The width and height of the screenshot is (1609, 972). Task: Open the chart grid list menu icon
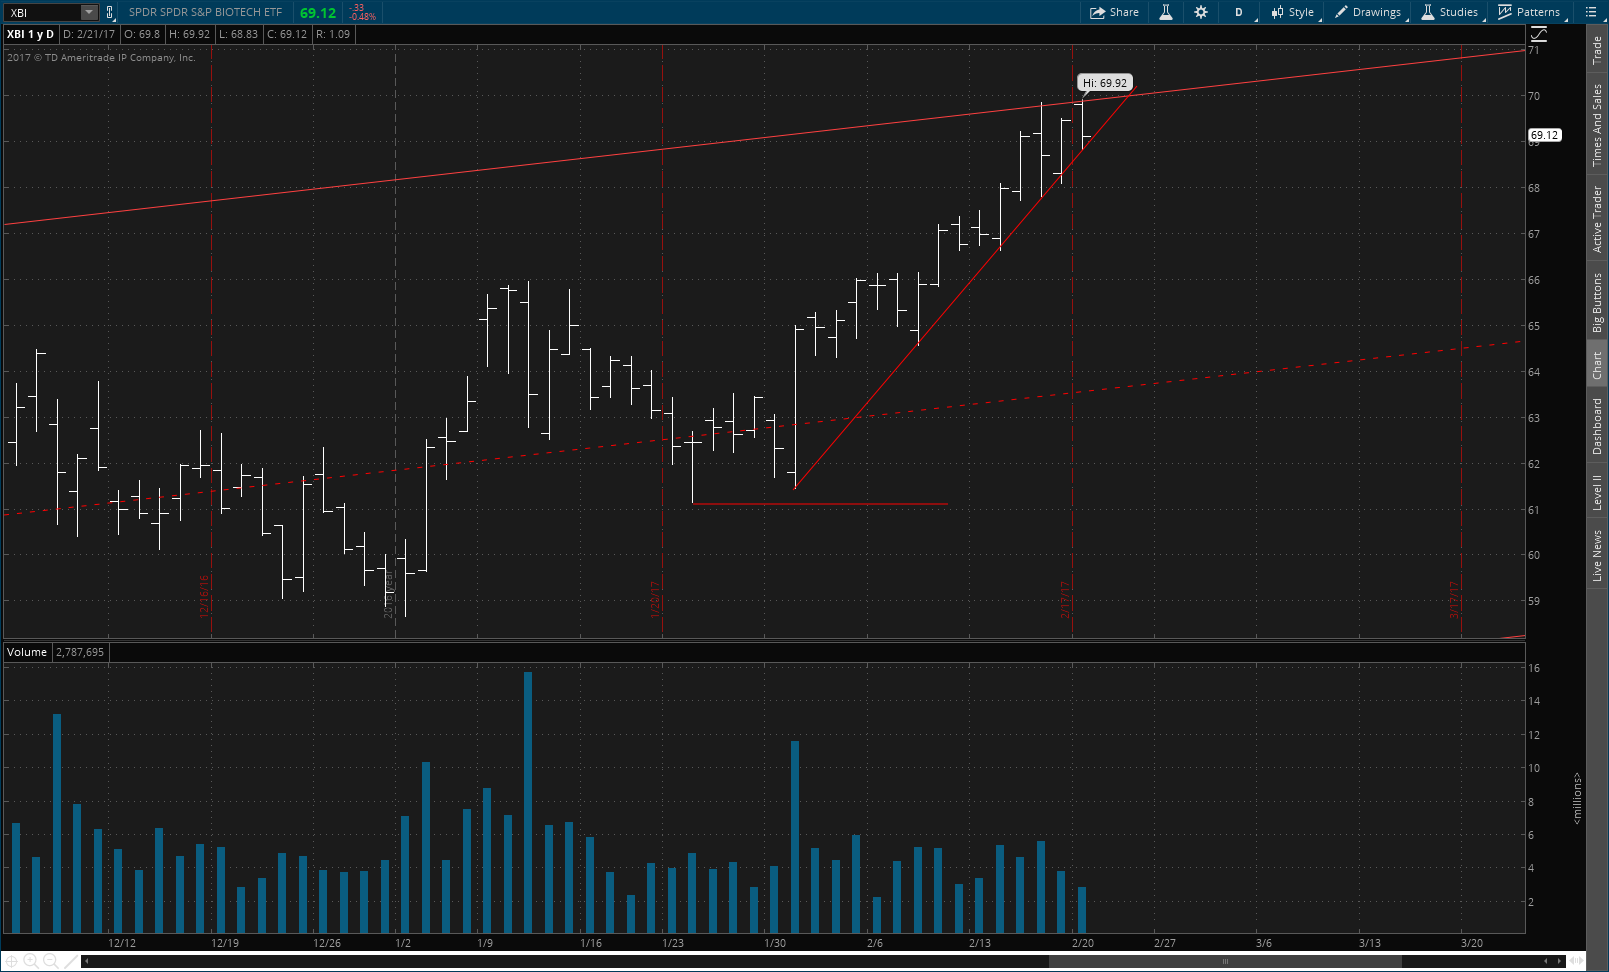[1591, 12]
